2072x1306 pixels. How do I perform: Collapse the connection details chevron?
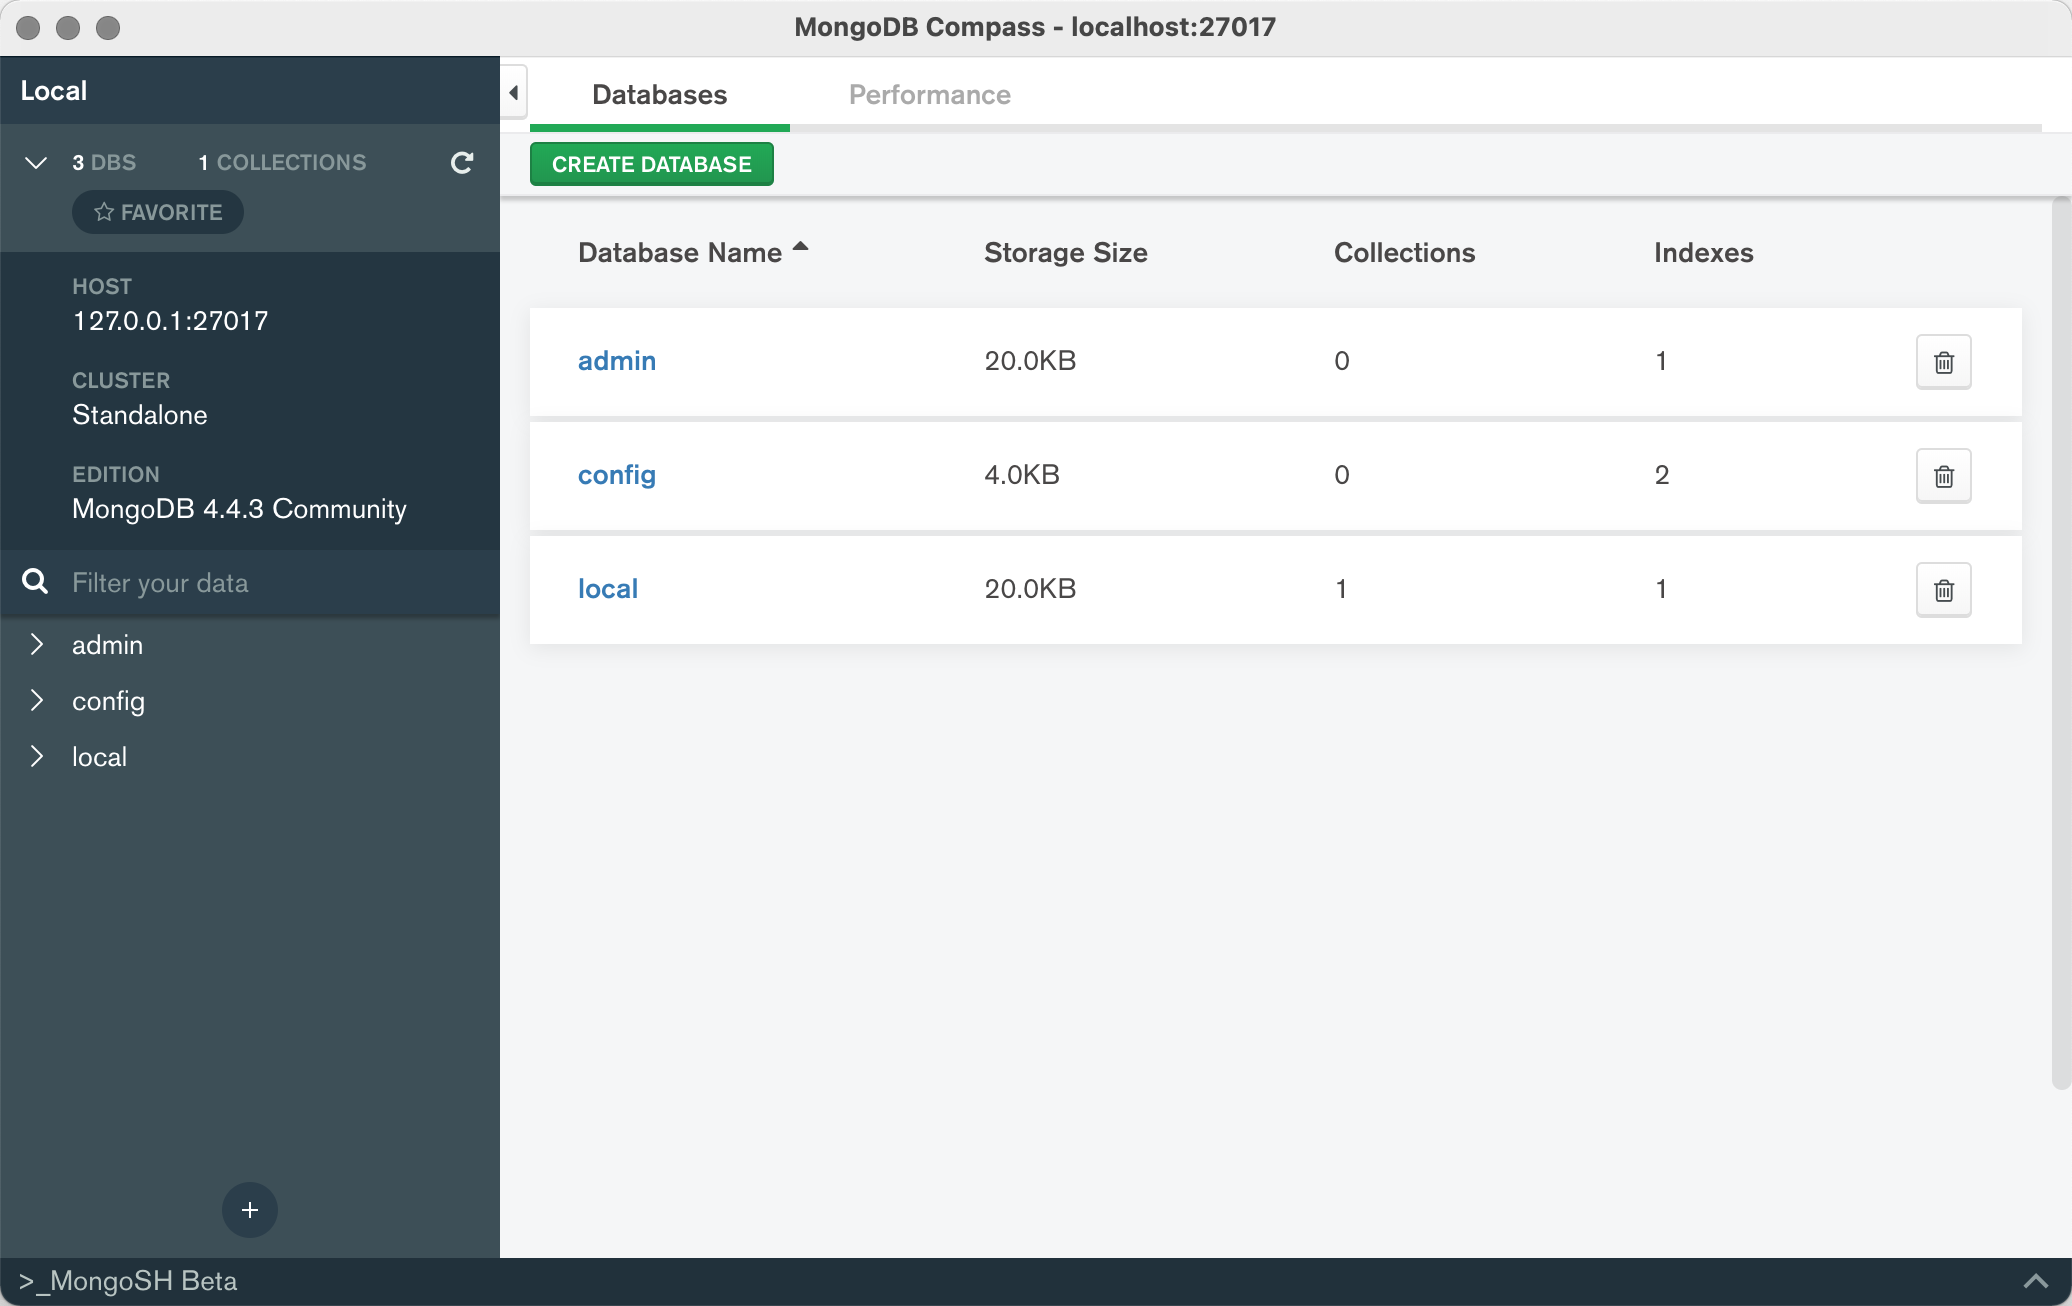coord(36,162)
